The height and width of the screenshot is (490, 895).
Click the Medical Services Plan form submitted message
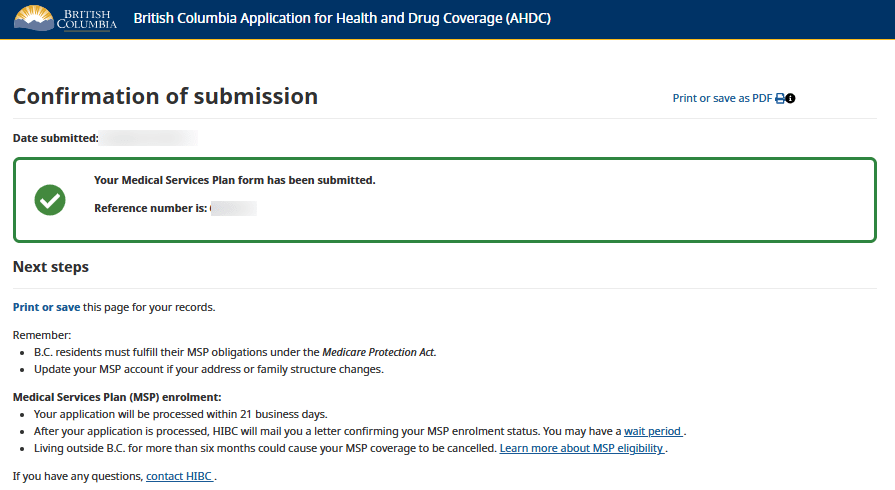235,180
